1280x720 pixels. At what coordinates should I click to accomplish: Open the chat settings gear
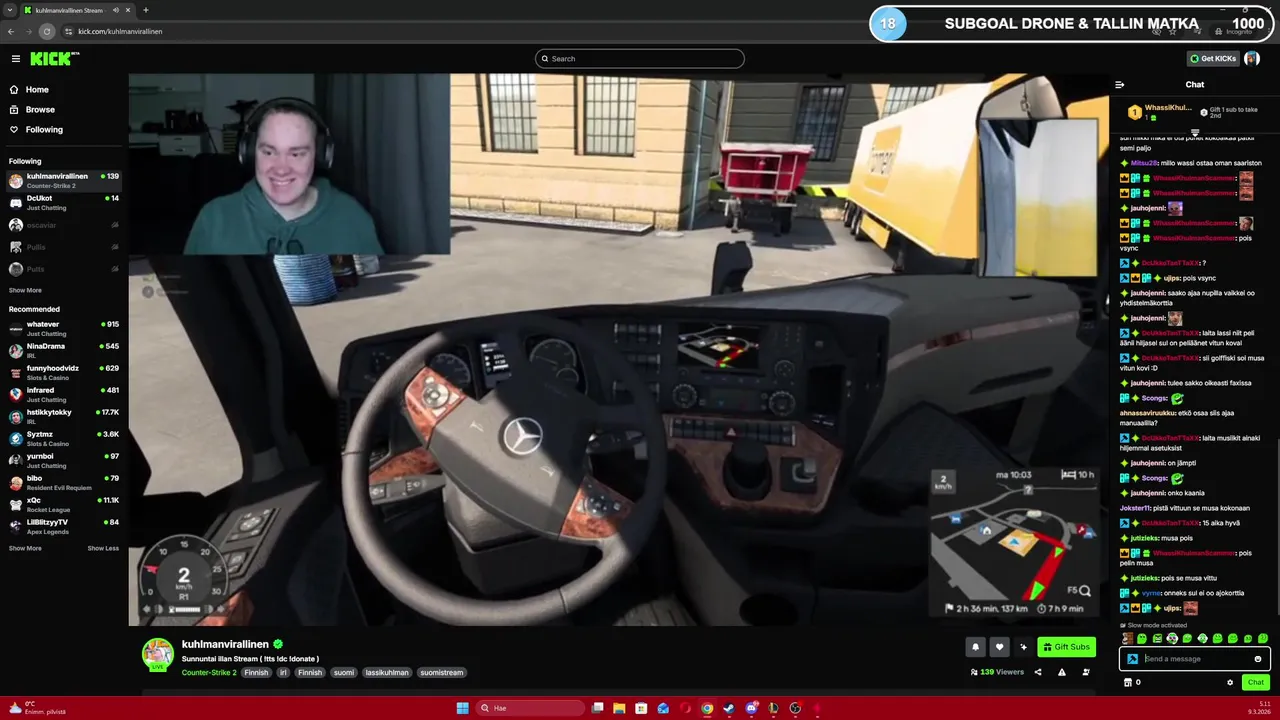tap(1230, 682)
